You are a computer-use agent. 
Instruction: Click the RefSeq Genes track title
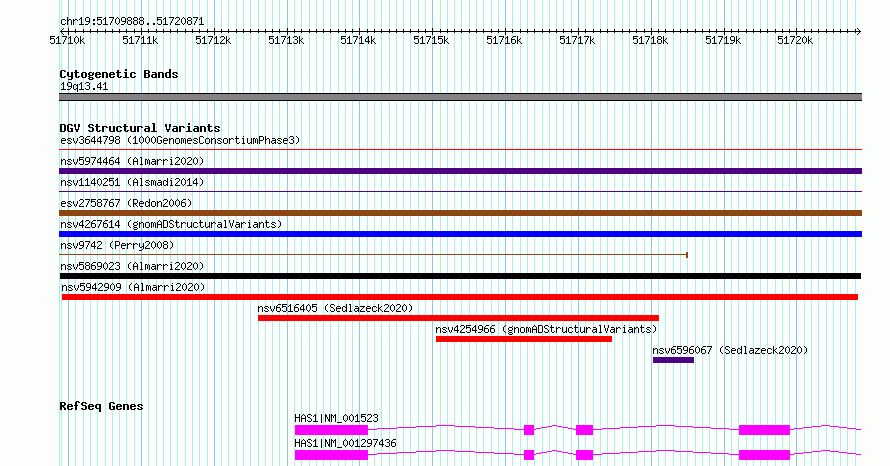101,406
